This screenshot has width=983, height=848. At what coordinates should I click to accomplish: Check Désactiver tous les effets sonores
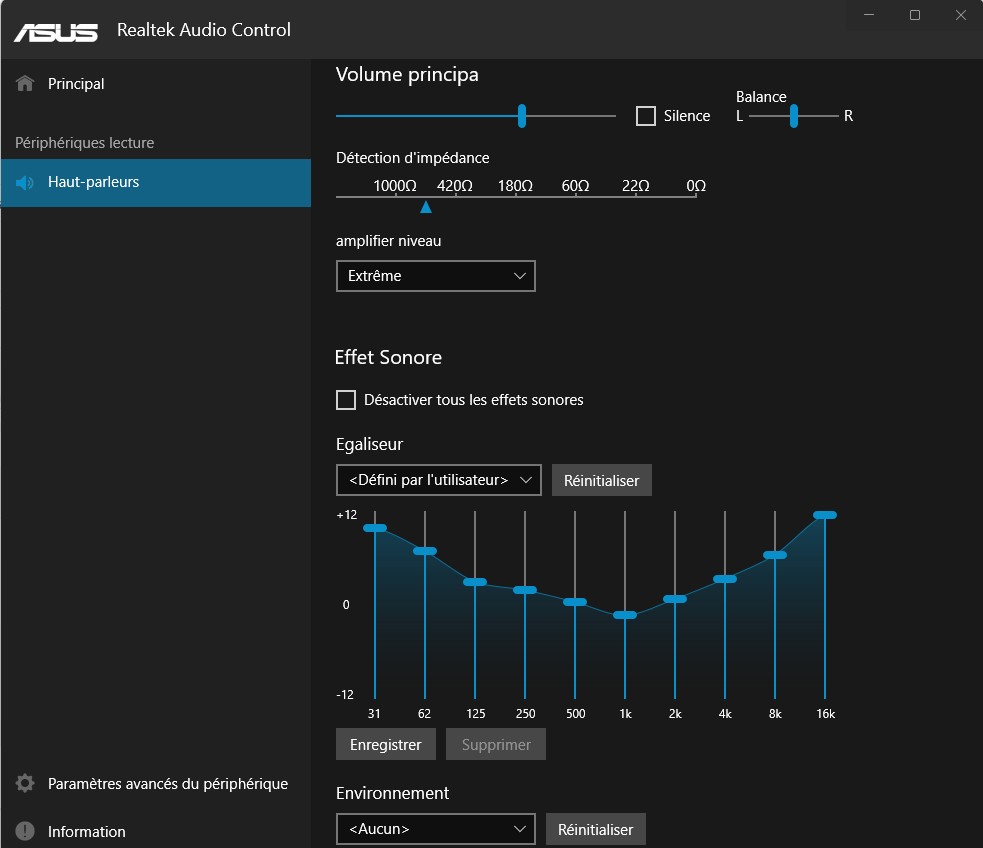346,400
